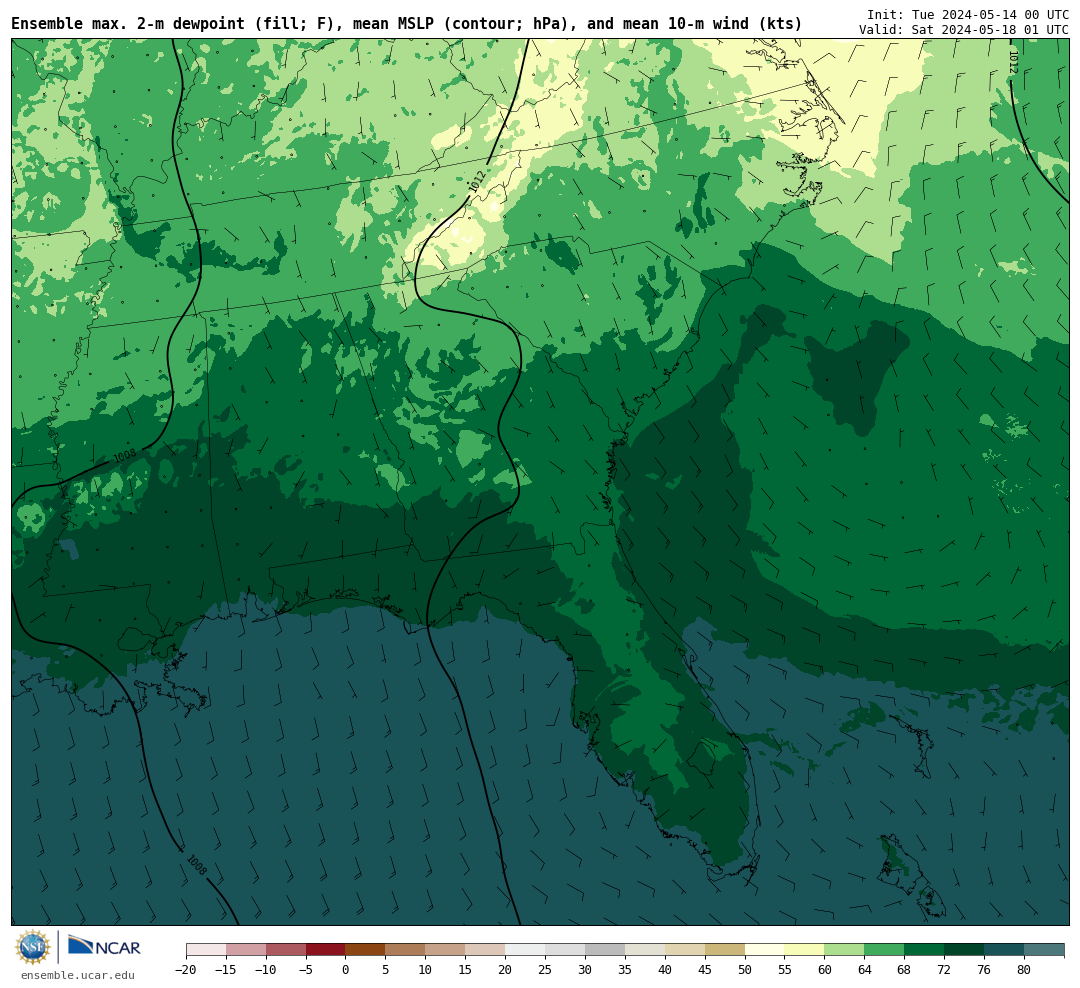Pick the 15 to 20 colorbar swatch

486,950
